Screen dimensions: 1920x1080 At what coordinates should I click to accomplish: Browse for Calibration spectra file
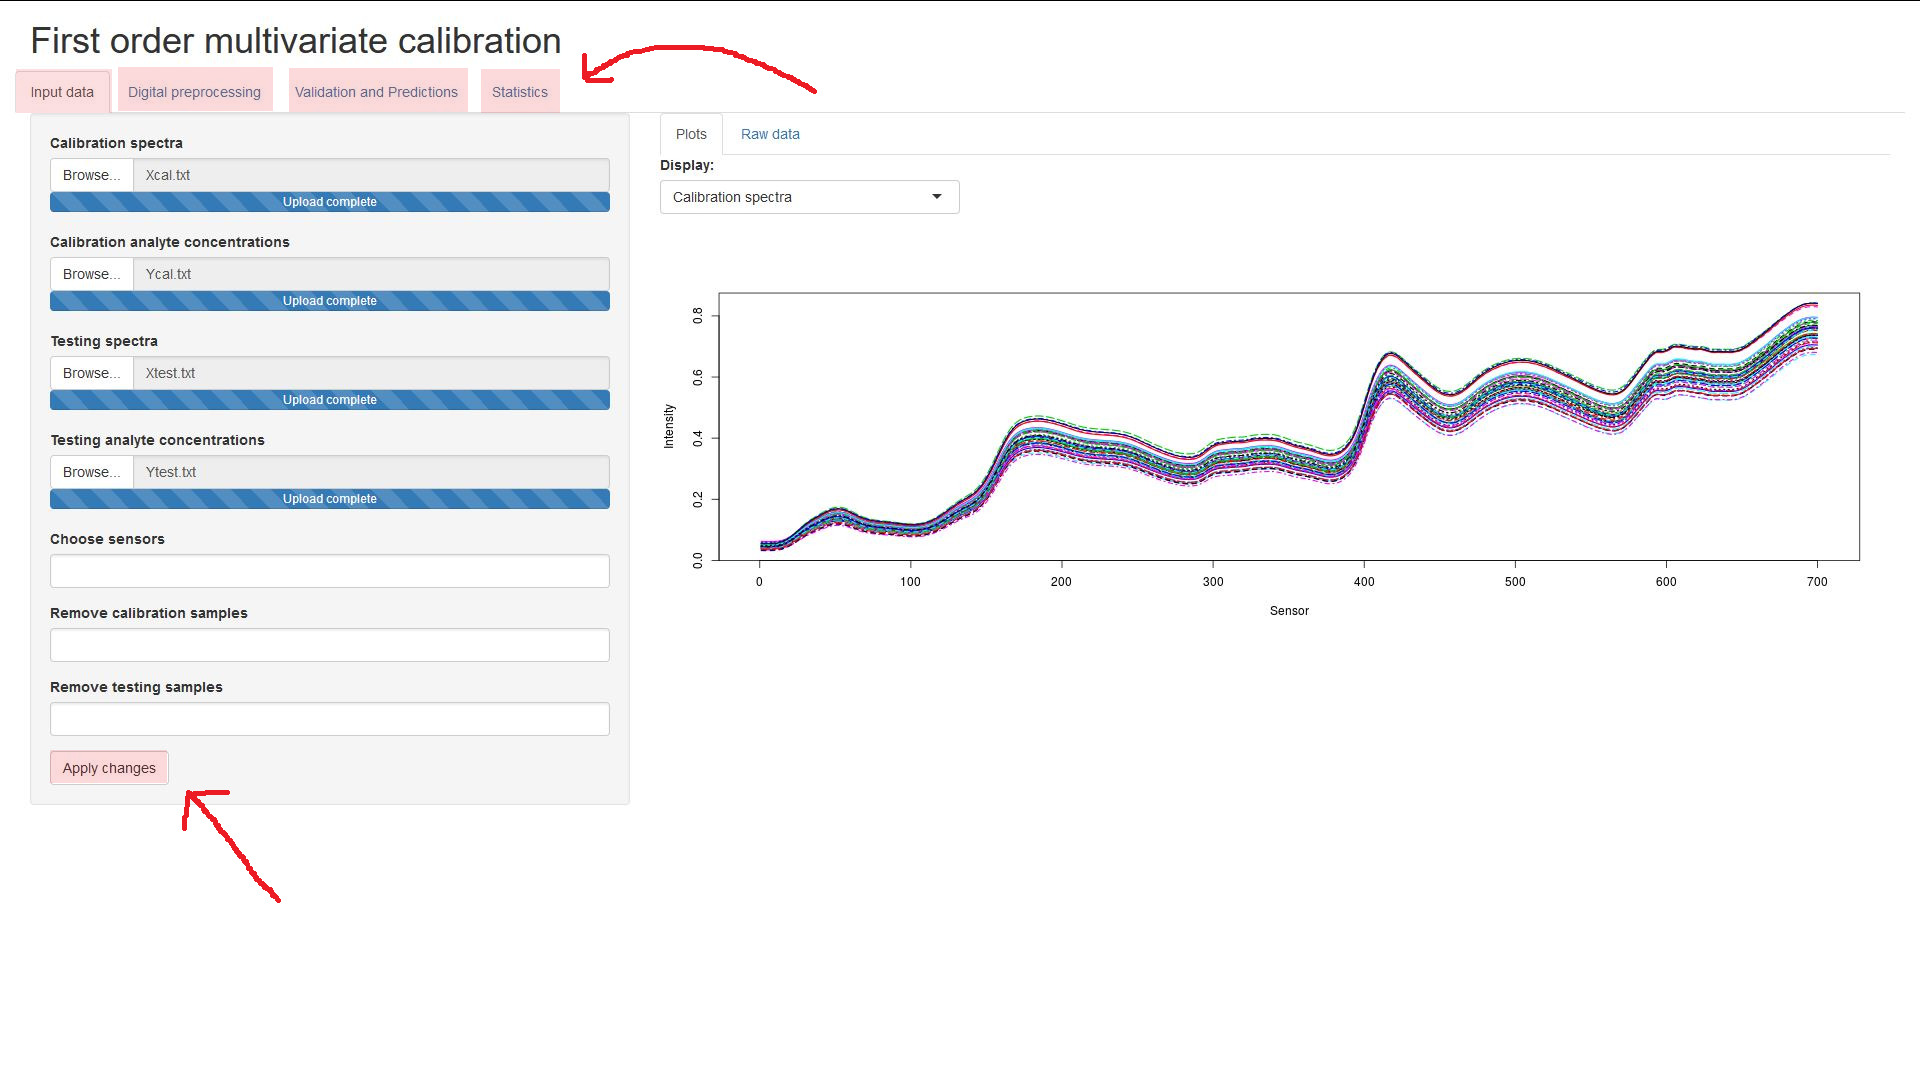coord(91,175)
